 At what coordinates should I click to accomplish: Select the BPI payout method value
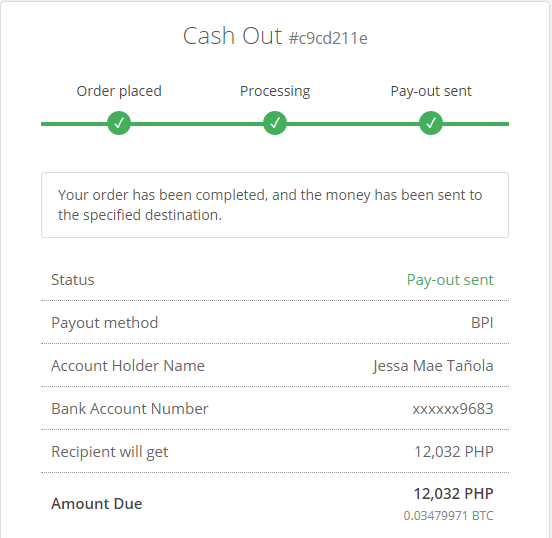pyautogui.click(x=482, y=323)
